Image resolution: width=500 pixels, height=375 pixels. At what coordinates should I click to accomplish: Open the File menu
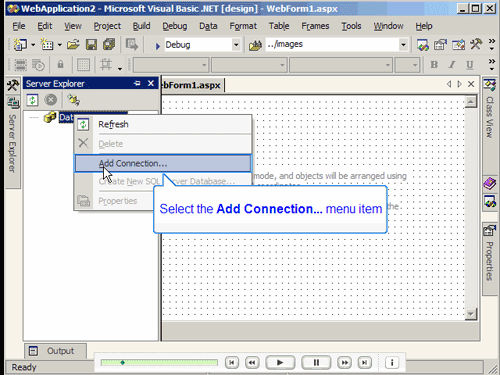point(19,26)
